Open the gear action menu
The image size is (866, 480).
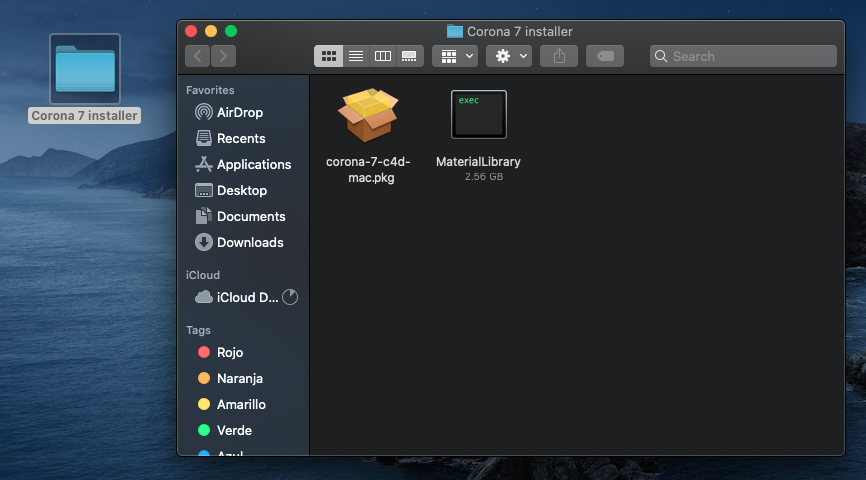tap(509, 56)
